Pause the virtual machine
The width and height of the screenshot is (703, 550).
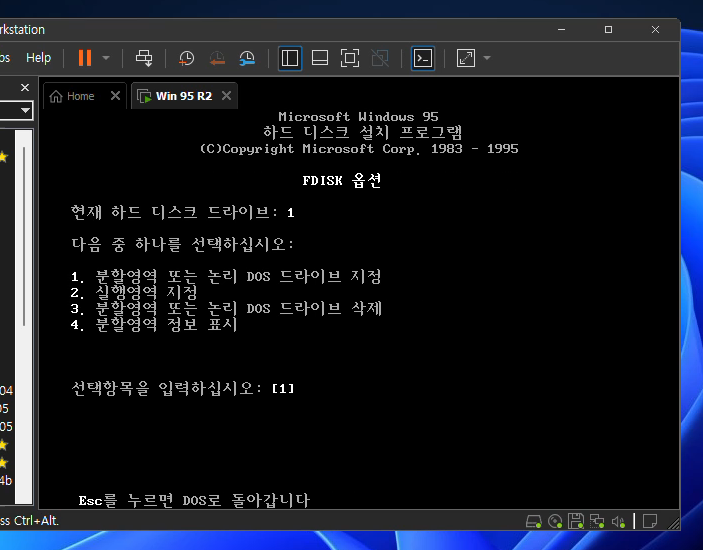[85, 58]
